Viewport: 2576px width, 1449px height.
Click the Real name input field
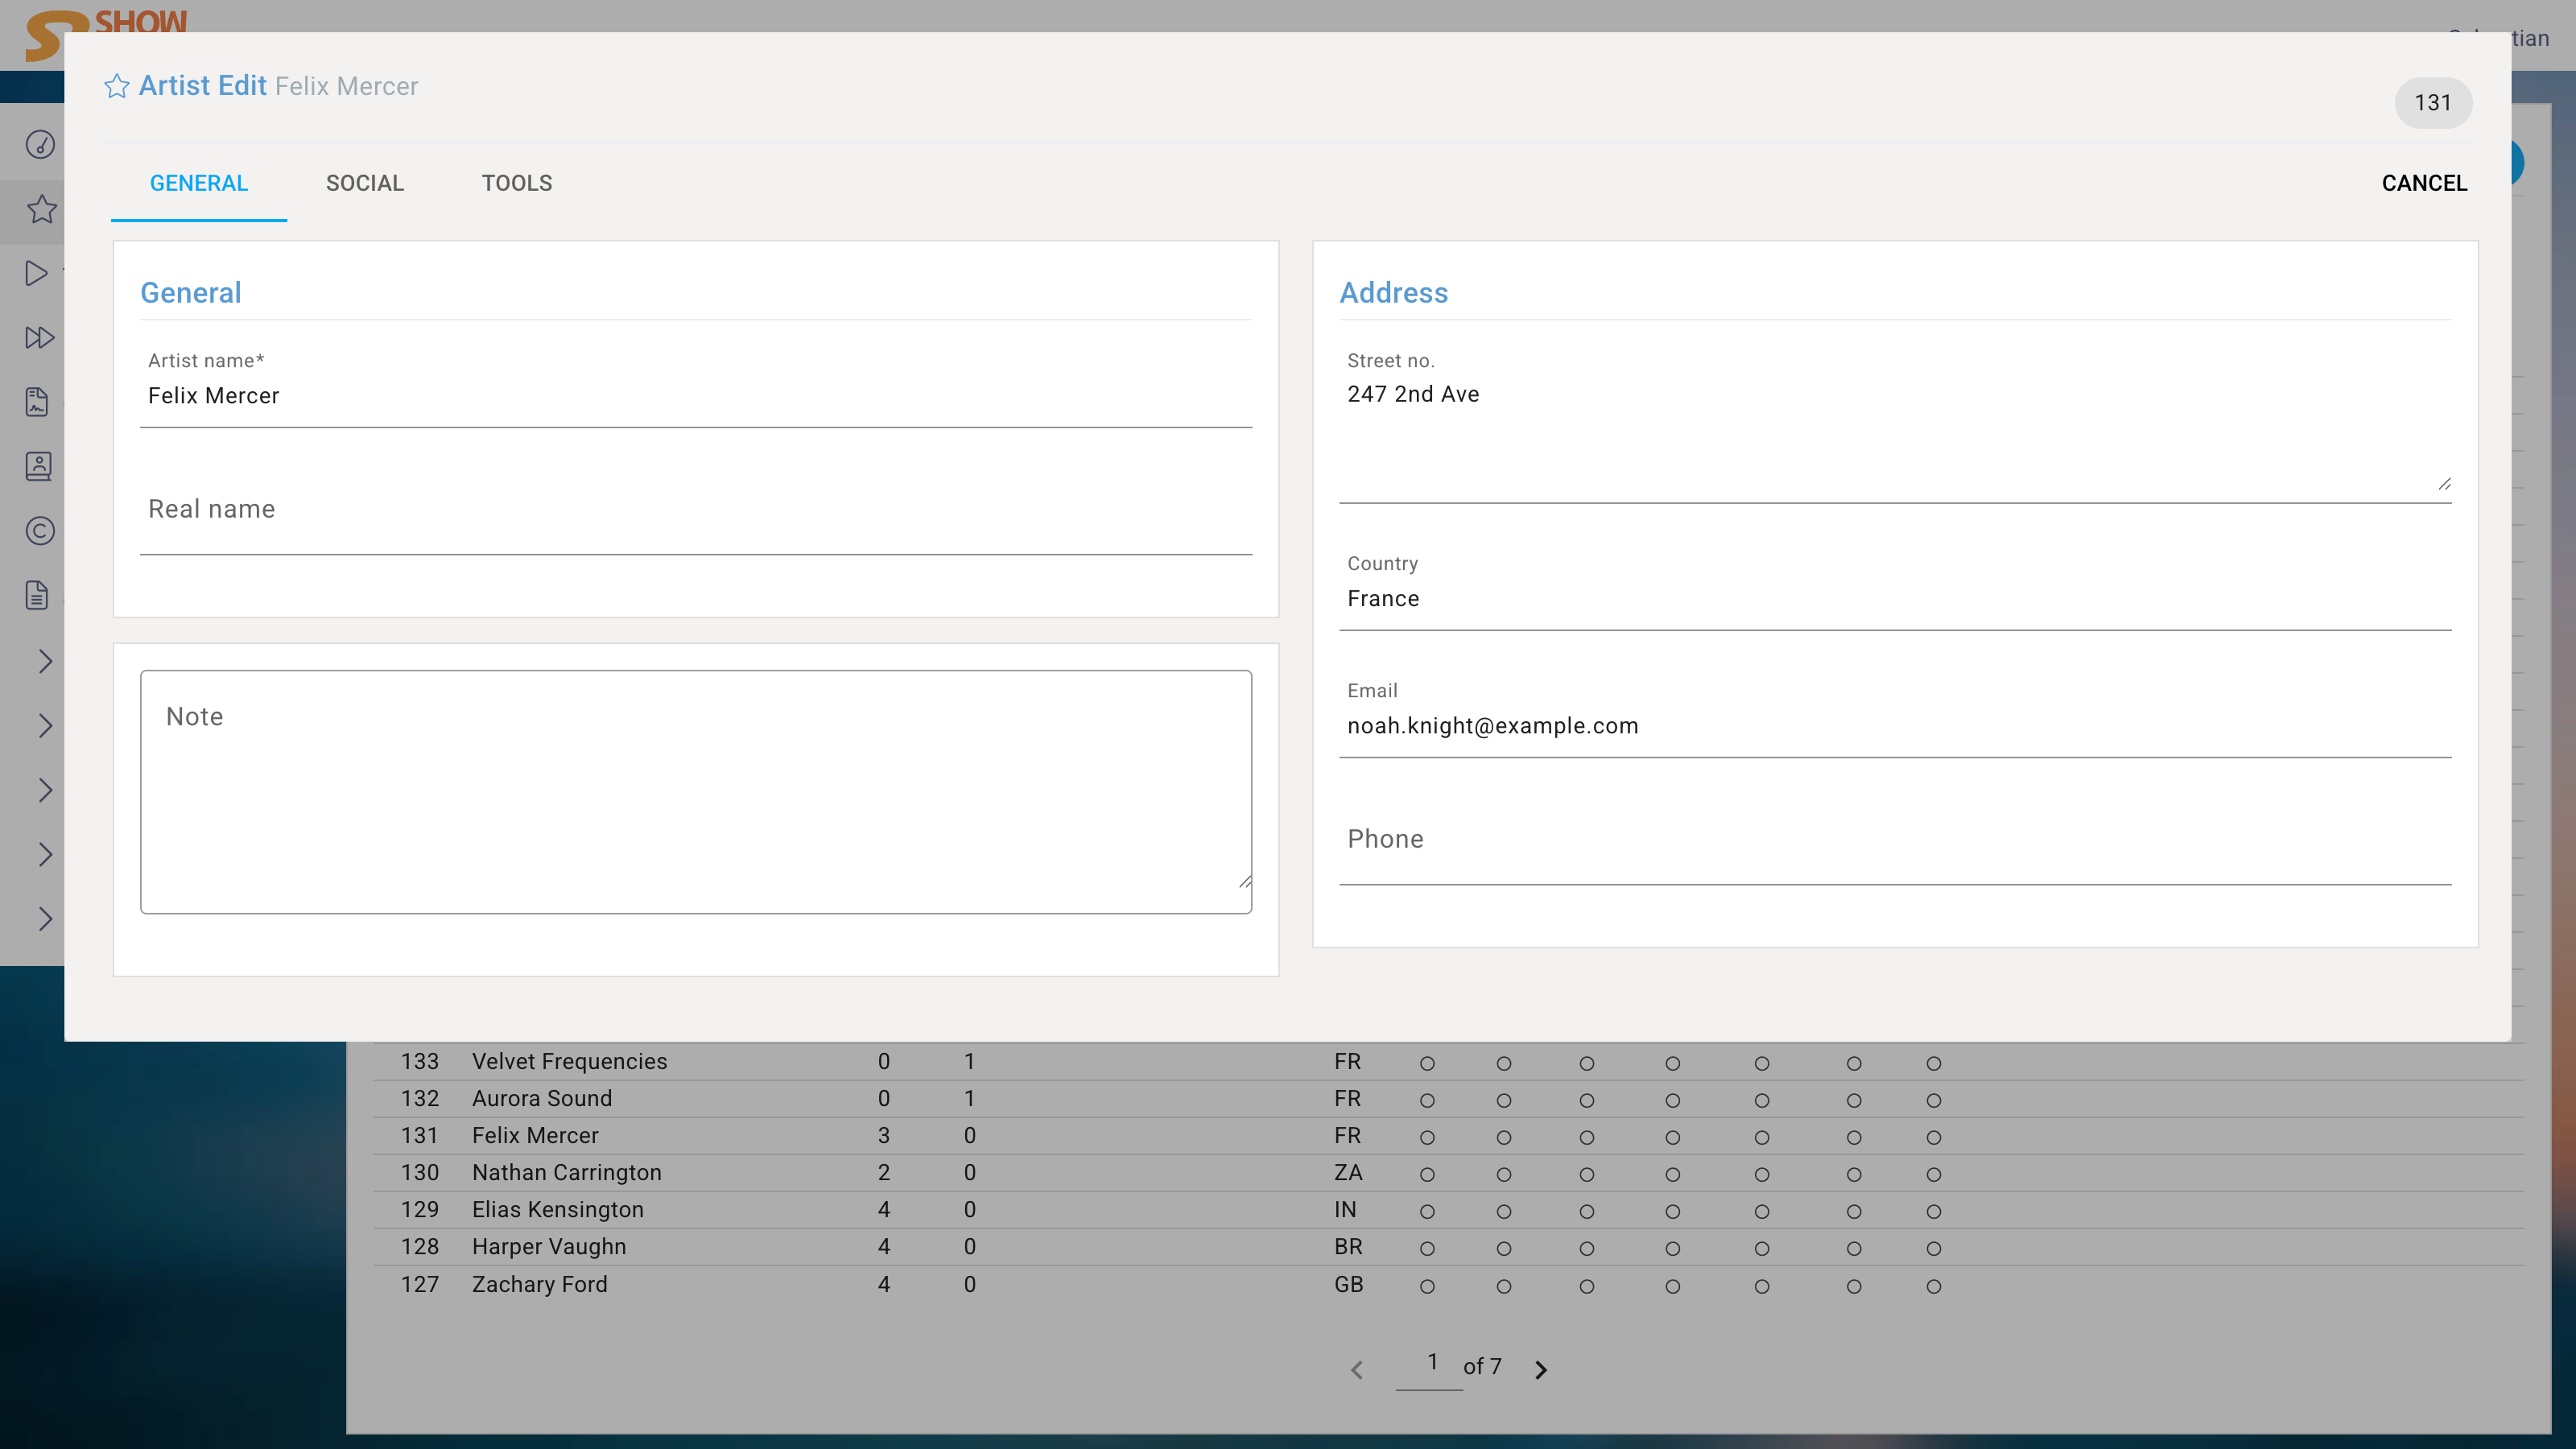click(695, 511)
